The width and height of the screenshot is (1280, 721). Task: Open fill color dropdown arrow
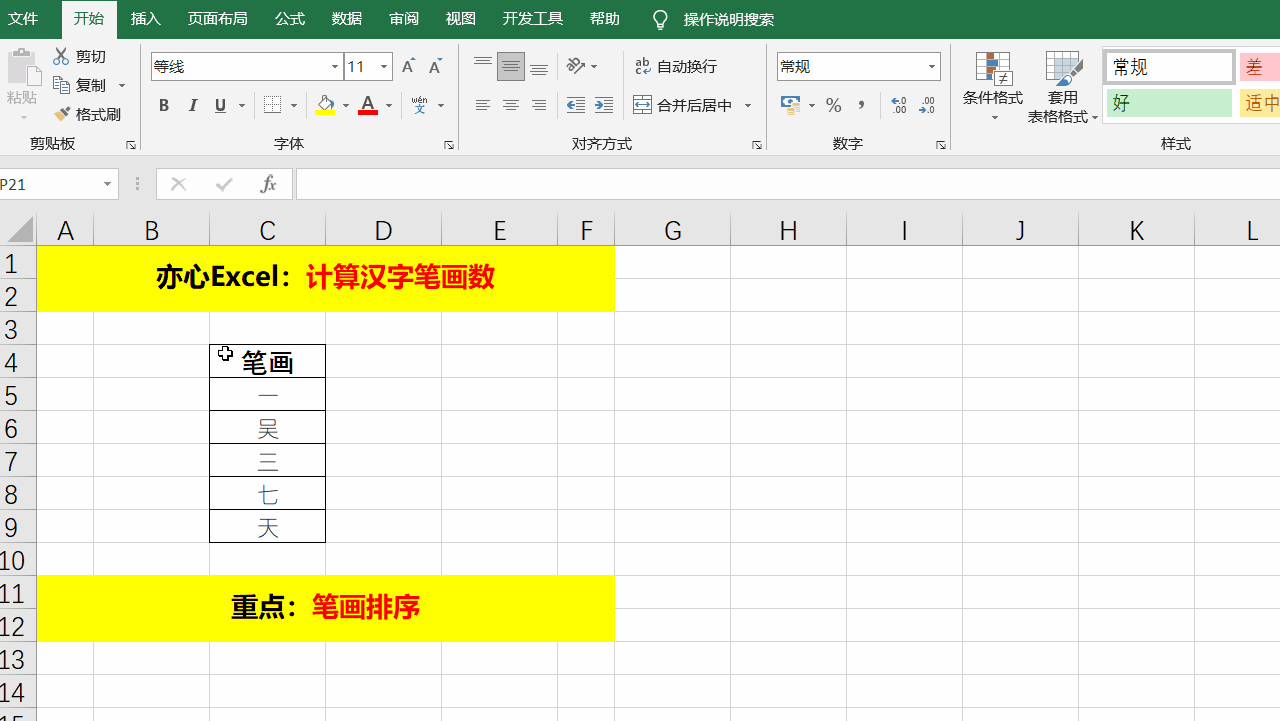tap(346, 106)
